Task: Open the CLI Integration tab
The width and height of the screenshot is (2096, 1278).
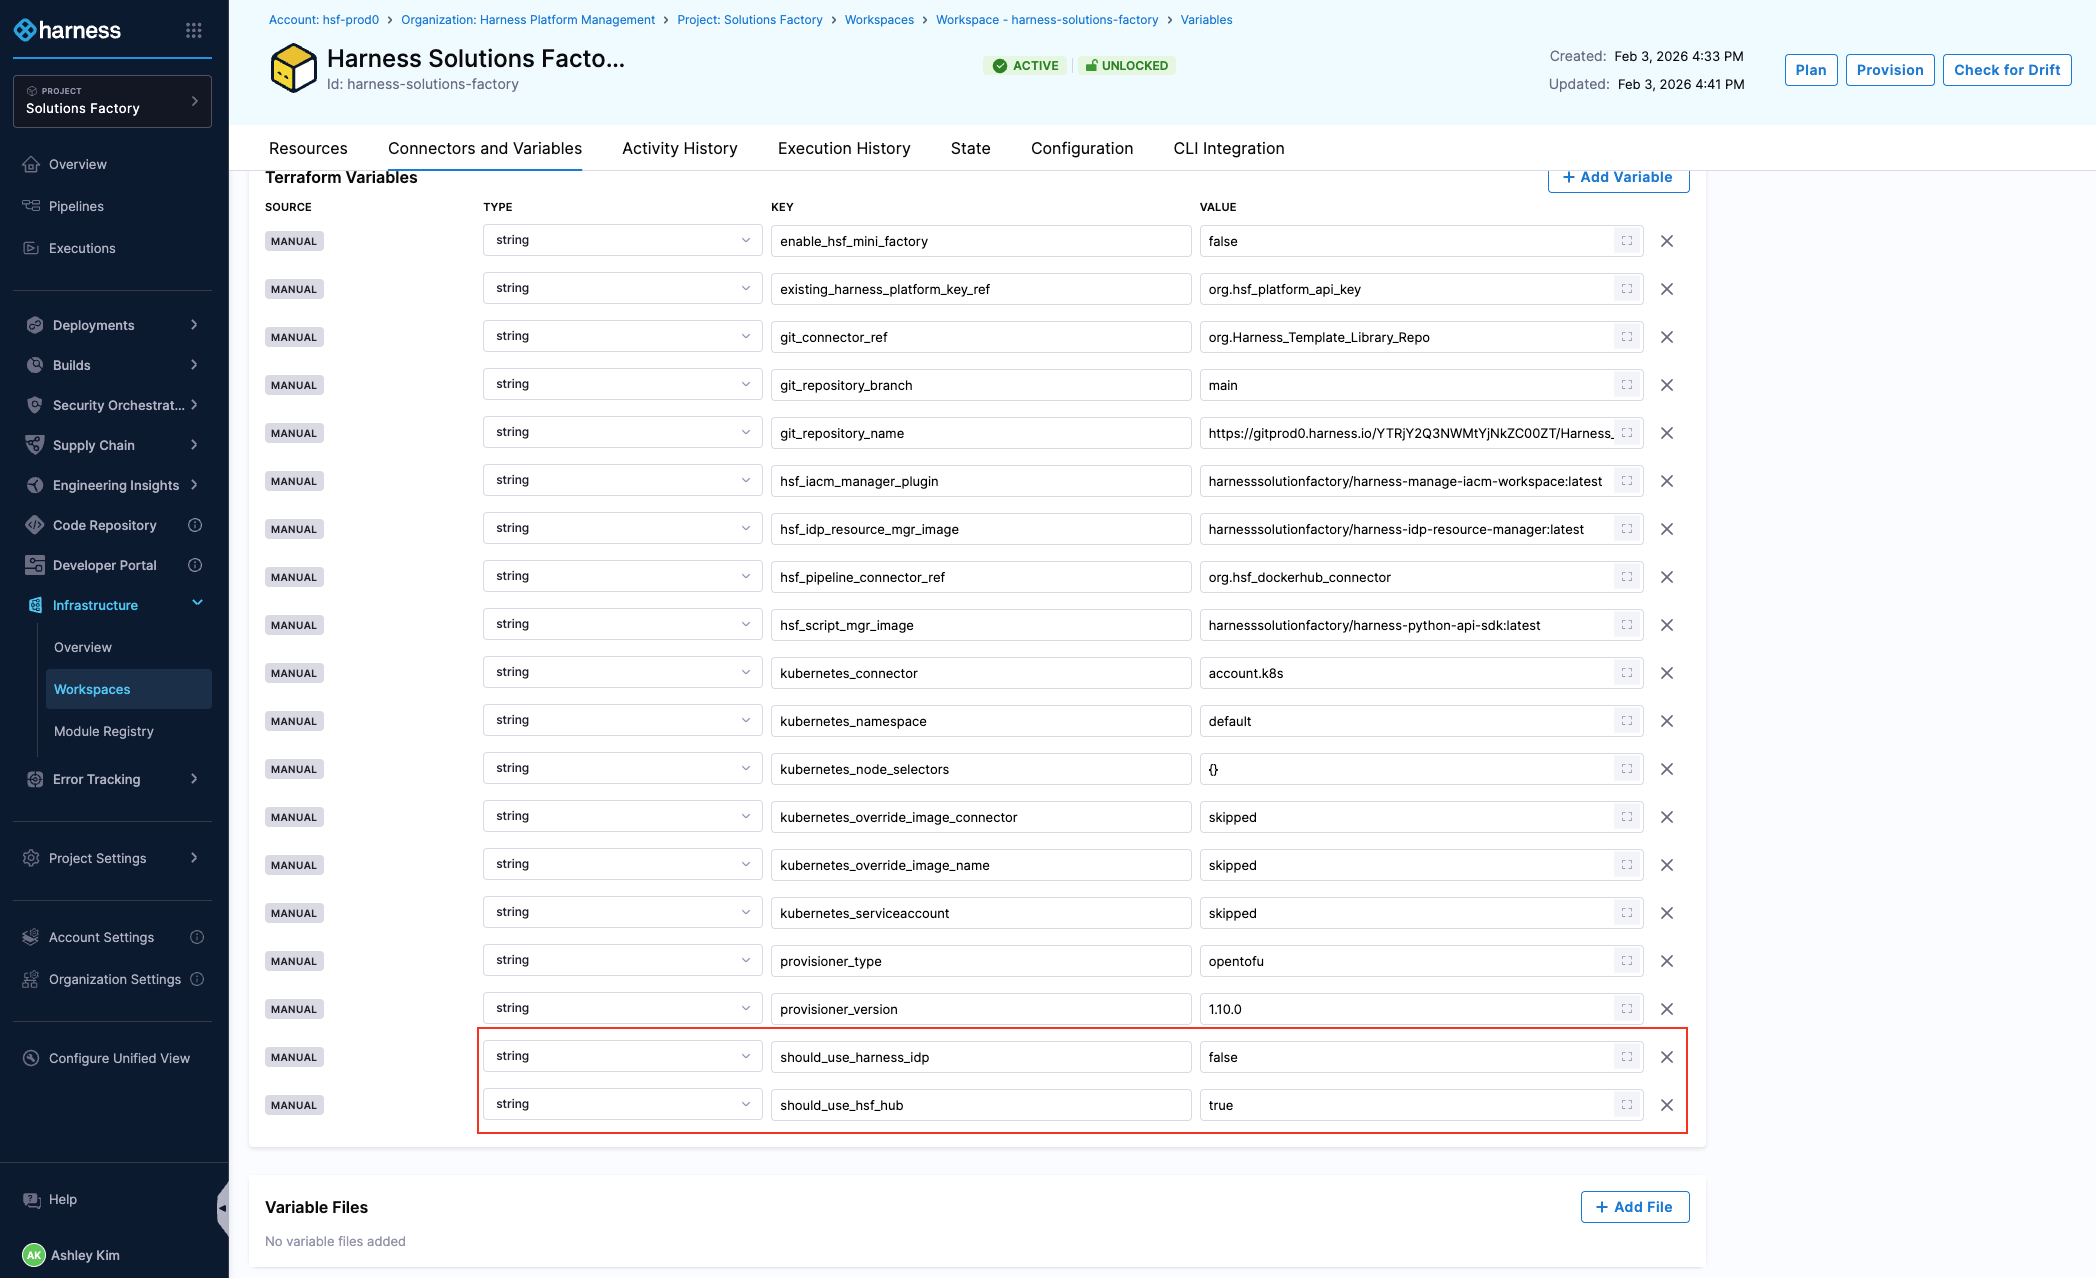Action: click(x=1228, y=148)
